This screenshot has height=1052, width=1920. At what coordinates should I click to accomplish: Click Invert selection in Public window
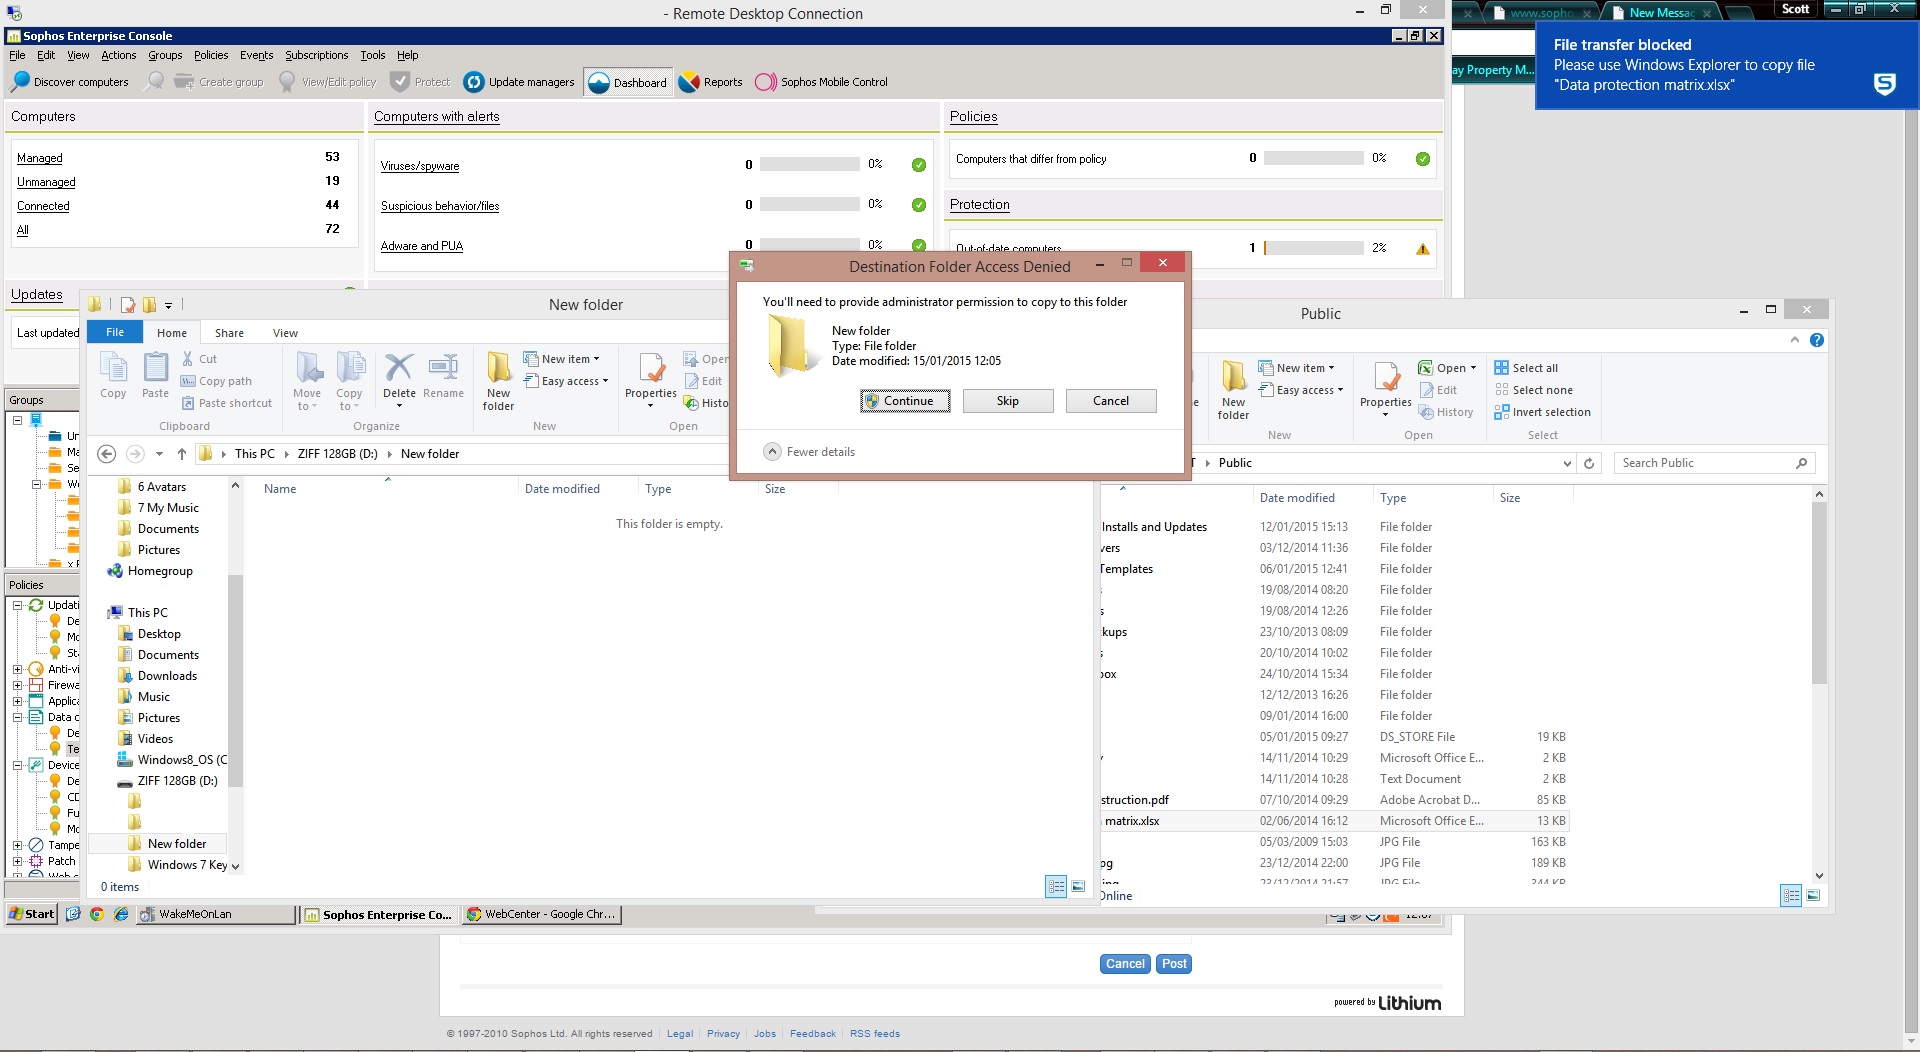point(1543,412)
